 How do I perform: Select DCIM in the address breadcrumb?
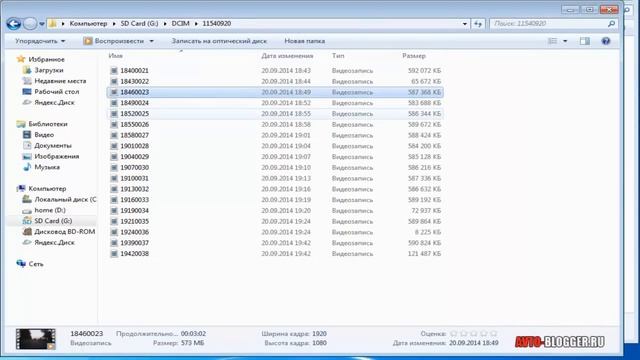(x=180, y=24)
